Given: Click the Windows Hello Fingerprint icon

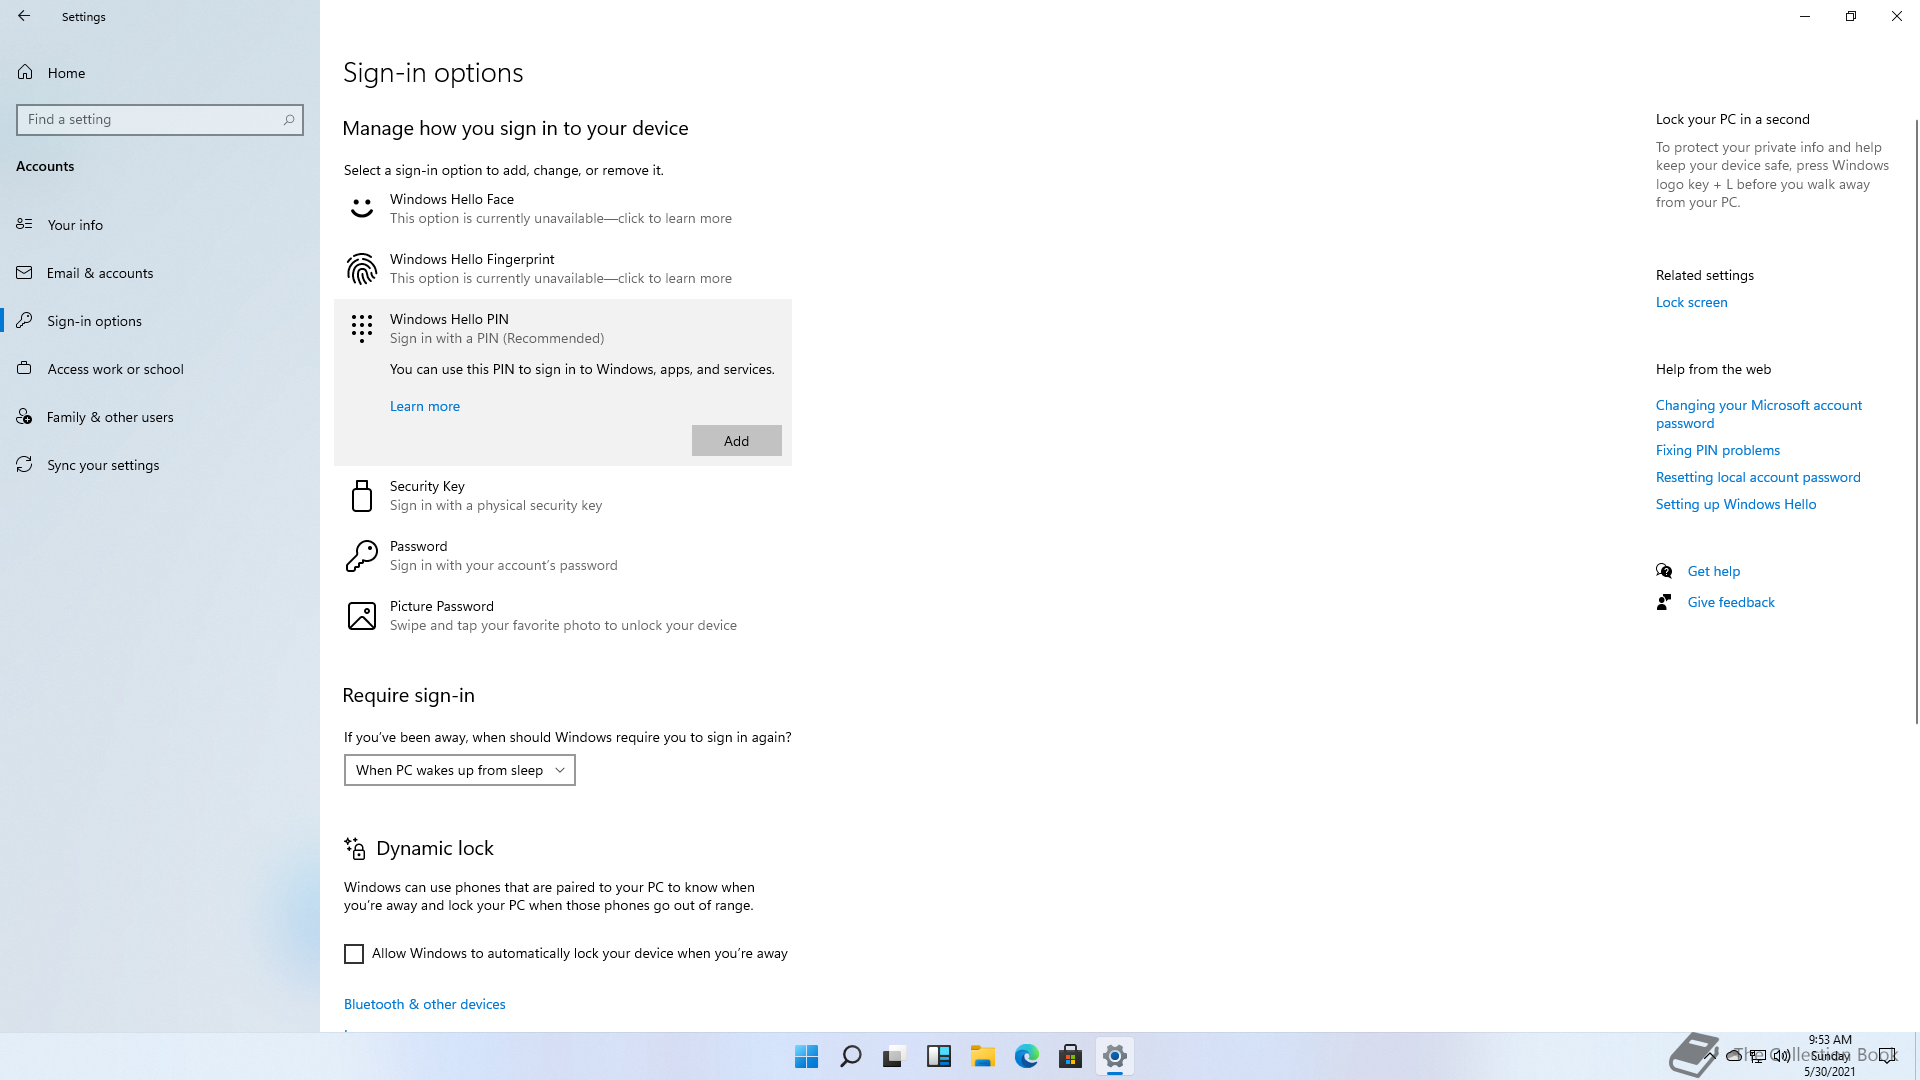Looking at the screenshot, I should coord(361,268).
